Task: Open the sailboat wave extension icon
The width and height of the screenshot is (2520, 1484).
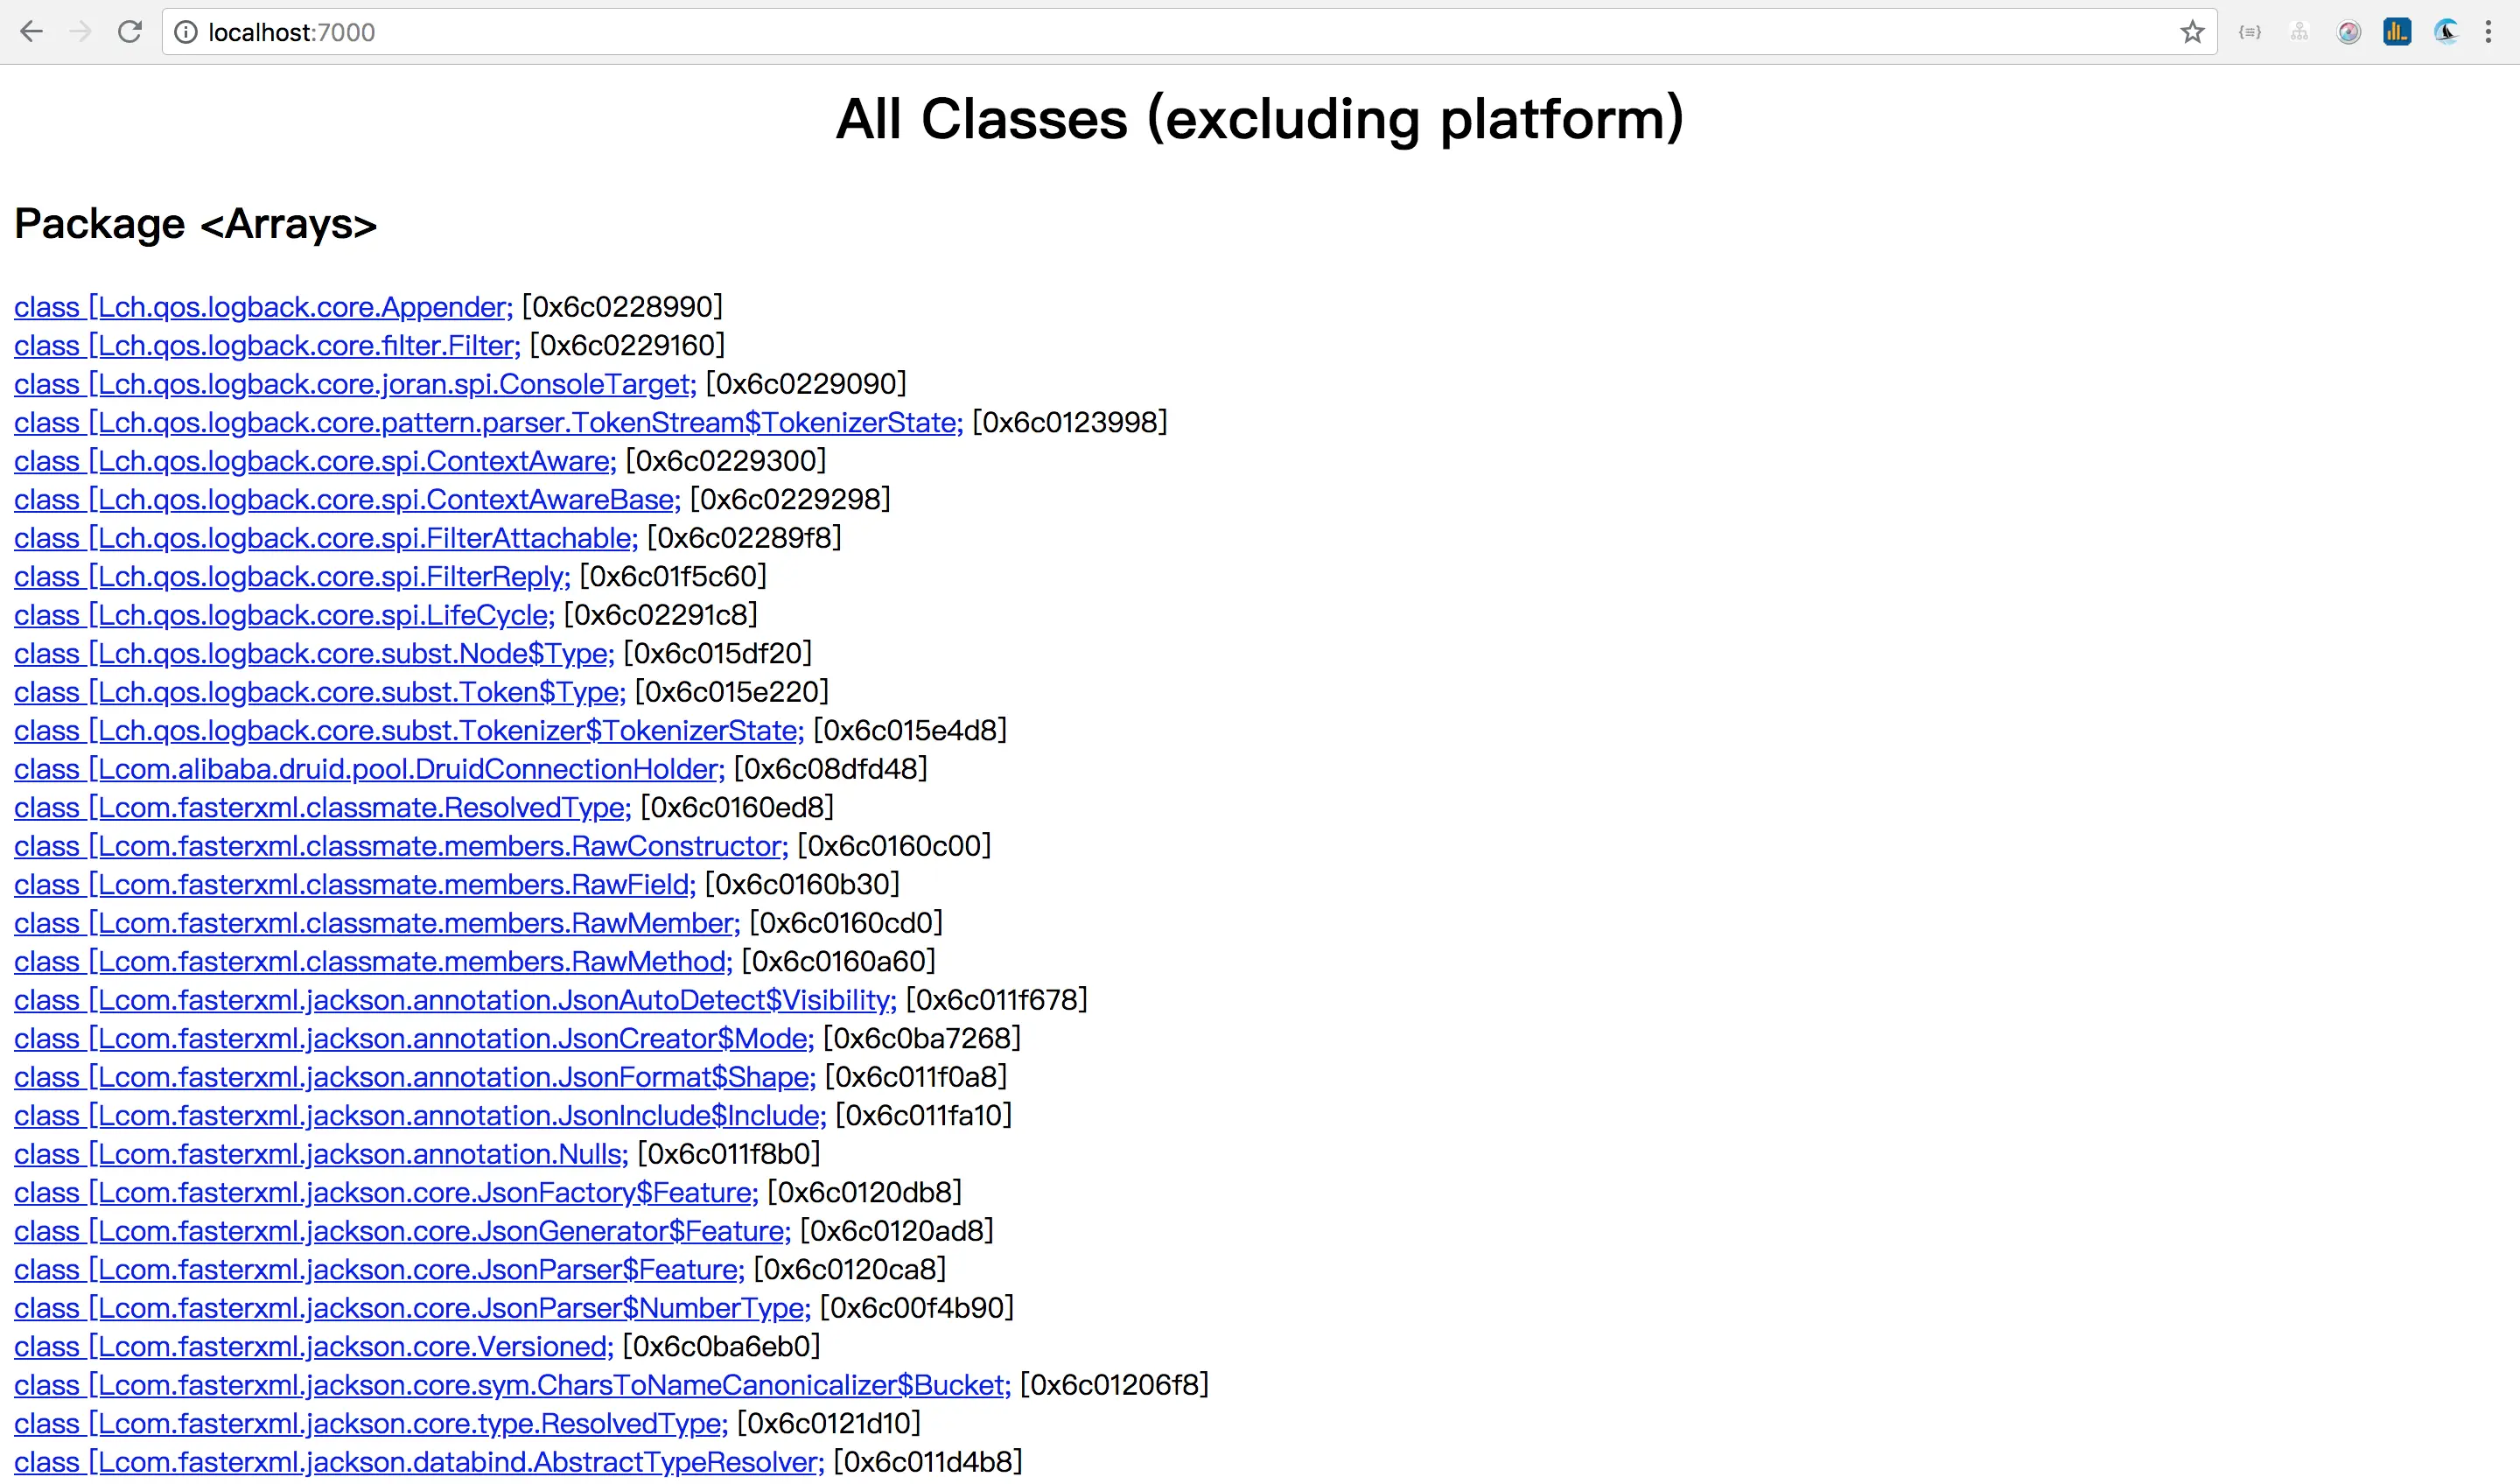Action: pyautogui.click(x=2446, y=32)
